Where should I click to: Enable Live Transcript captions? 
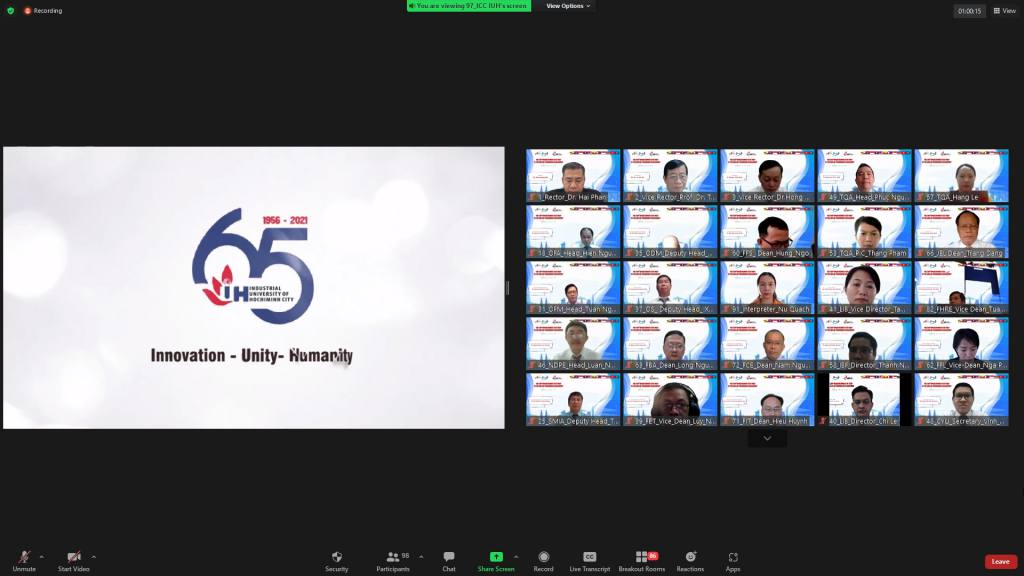coord(589,561)
